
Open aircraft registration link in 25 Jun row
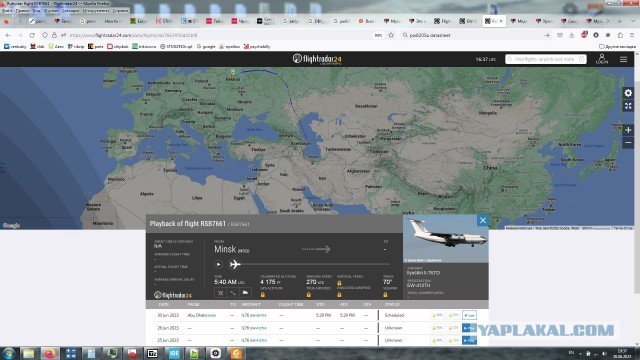point(258,340)
